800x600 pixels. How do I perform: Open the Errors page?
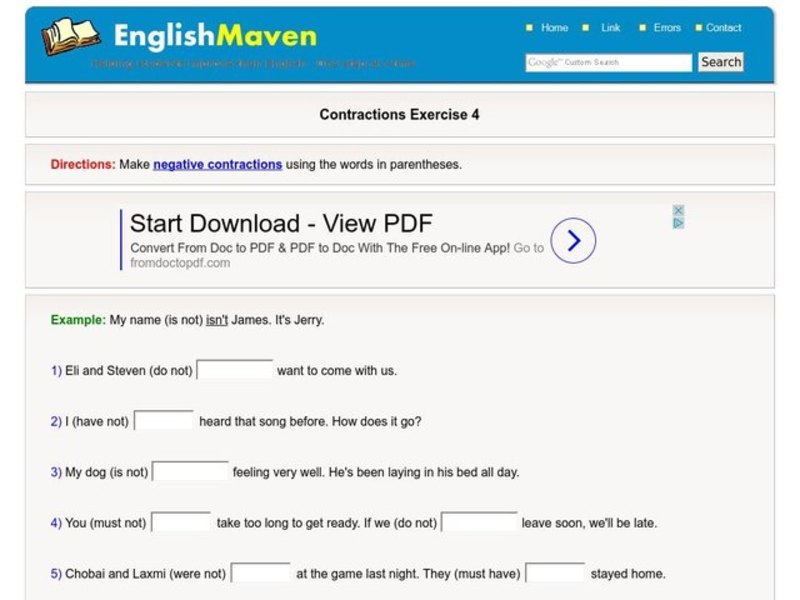(x=666, y=28)
